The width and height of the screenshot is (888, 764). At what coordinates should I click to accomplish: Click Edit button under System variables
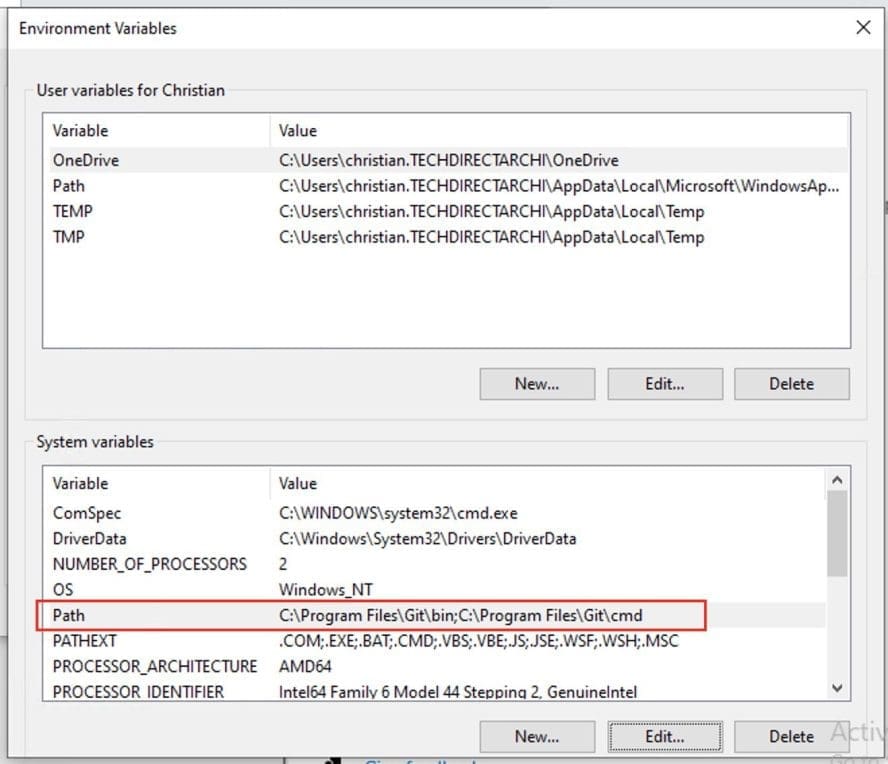tap(664, 737)
